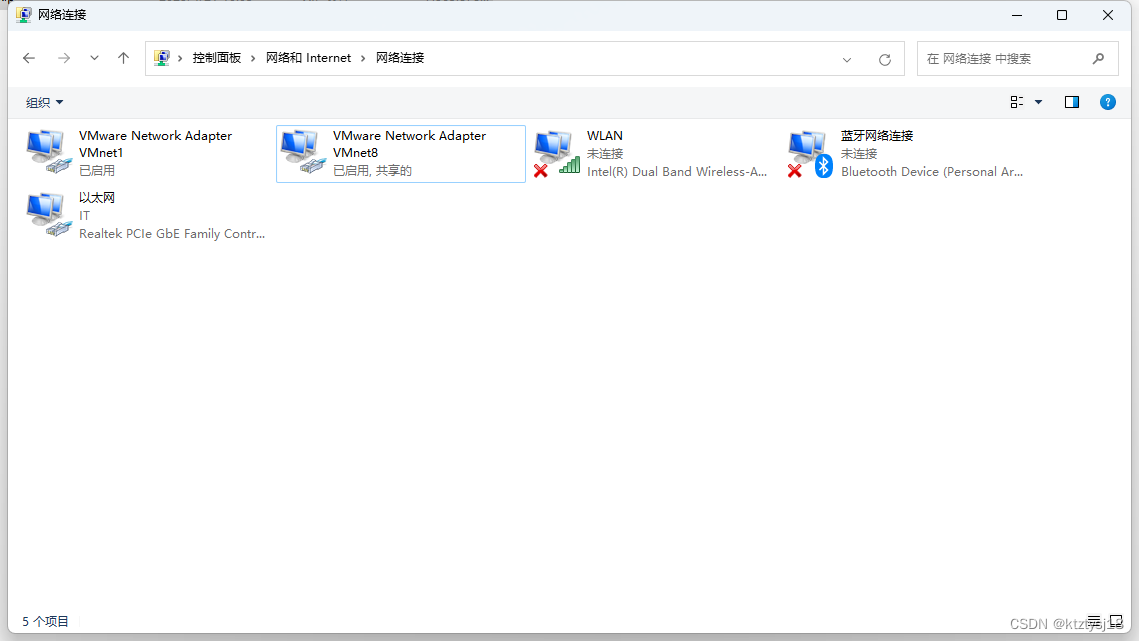Image resolution: width=1139 pixels, height=641 pixels.
Task: Open help with the question mark icon
Action: point(1108,102)
